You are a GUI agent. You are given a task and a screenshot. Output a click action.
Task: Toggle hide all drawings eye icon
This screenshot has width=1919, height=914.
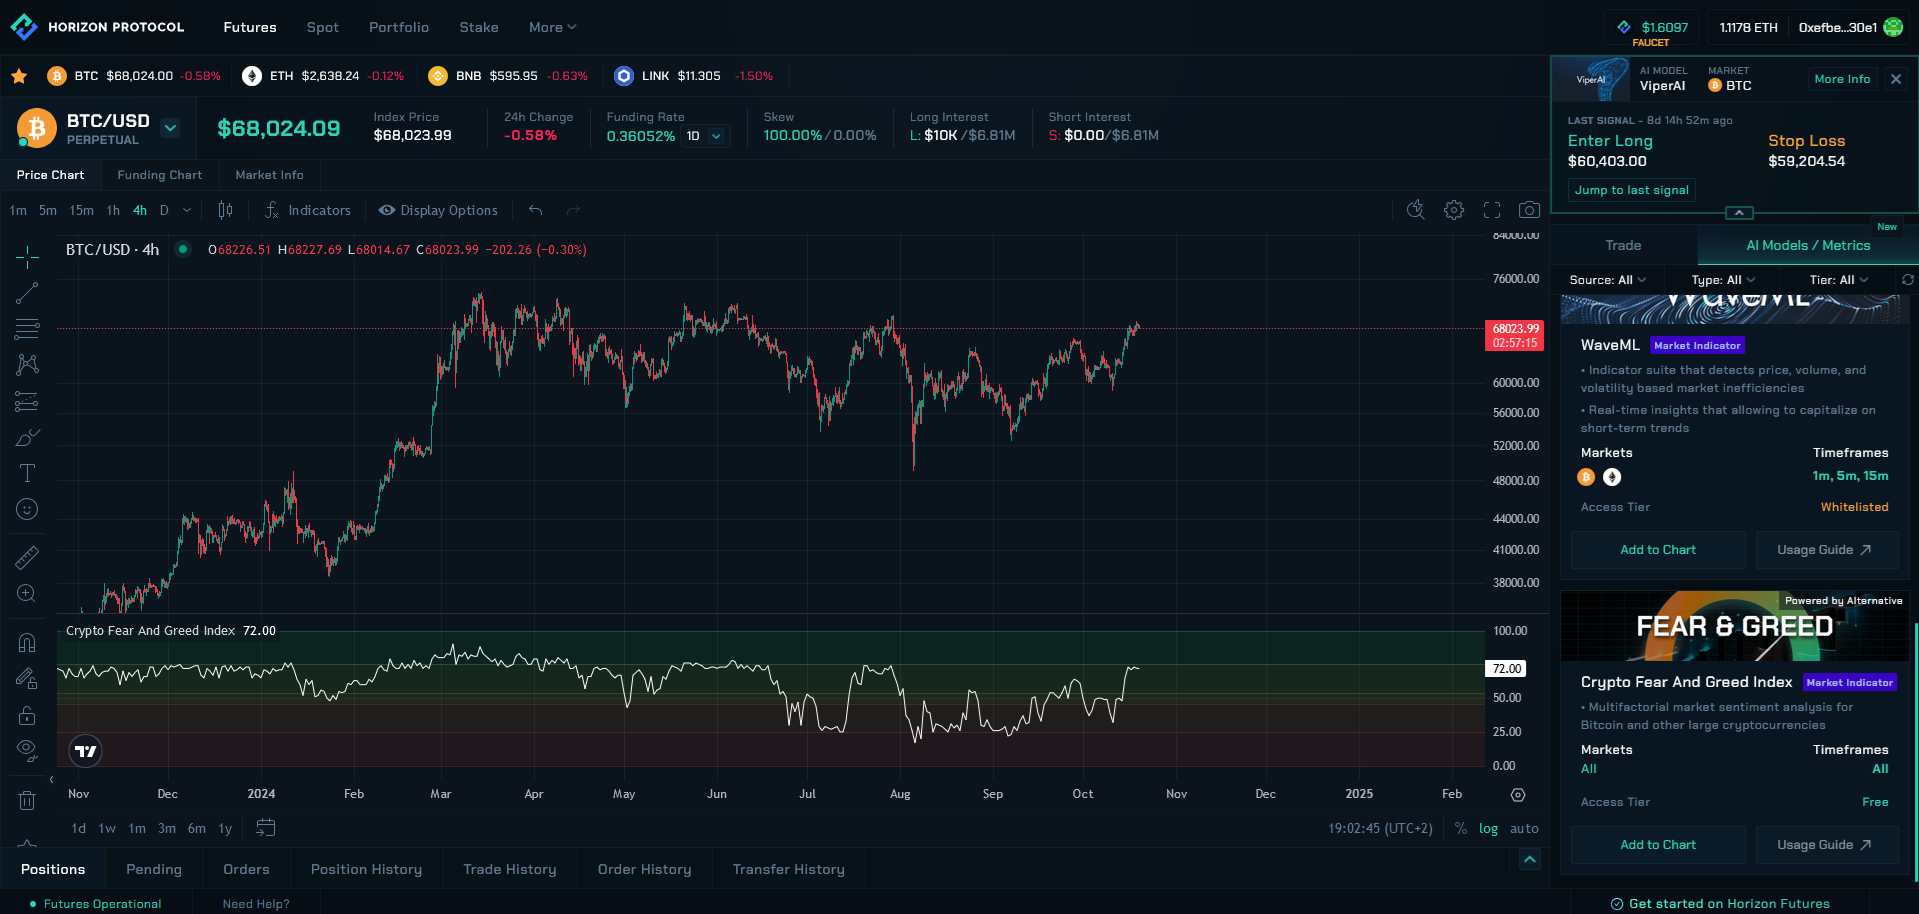click(x=27, y=750)
